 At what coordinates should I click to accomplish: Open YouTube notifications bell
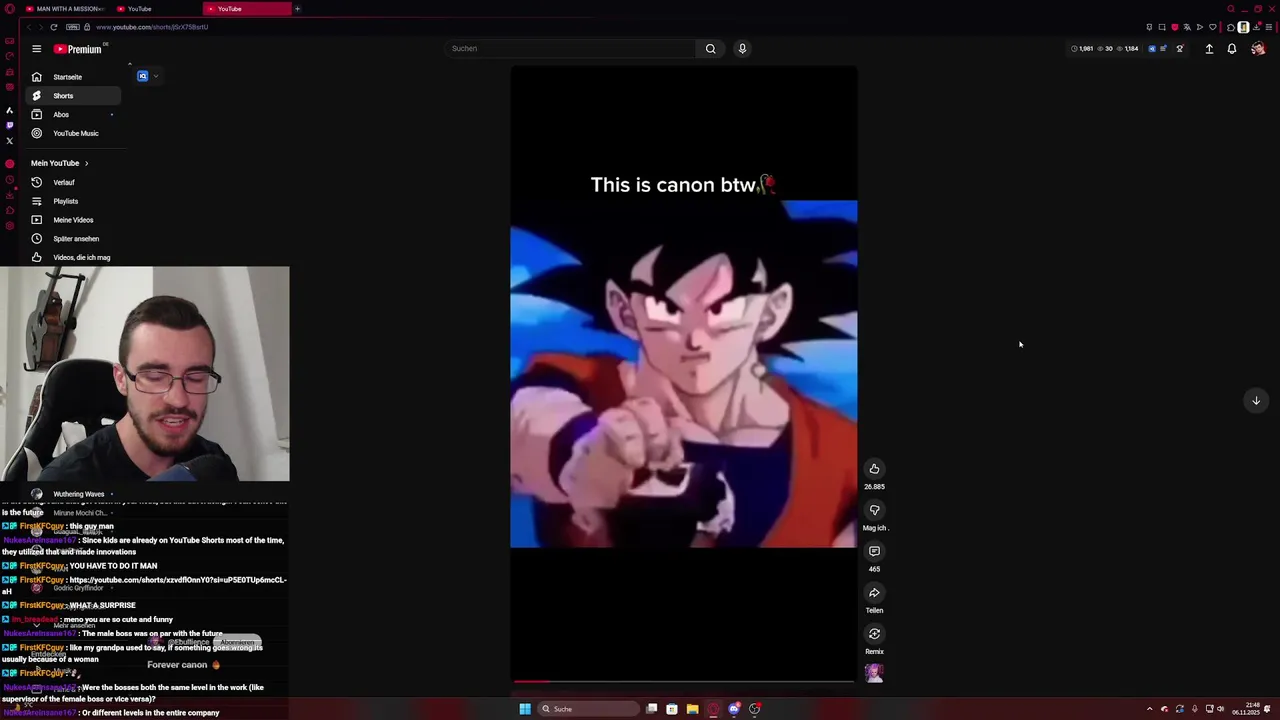[x=1232, y=49]
